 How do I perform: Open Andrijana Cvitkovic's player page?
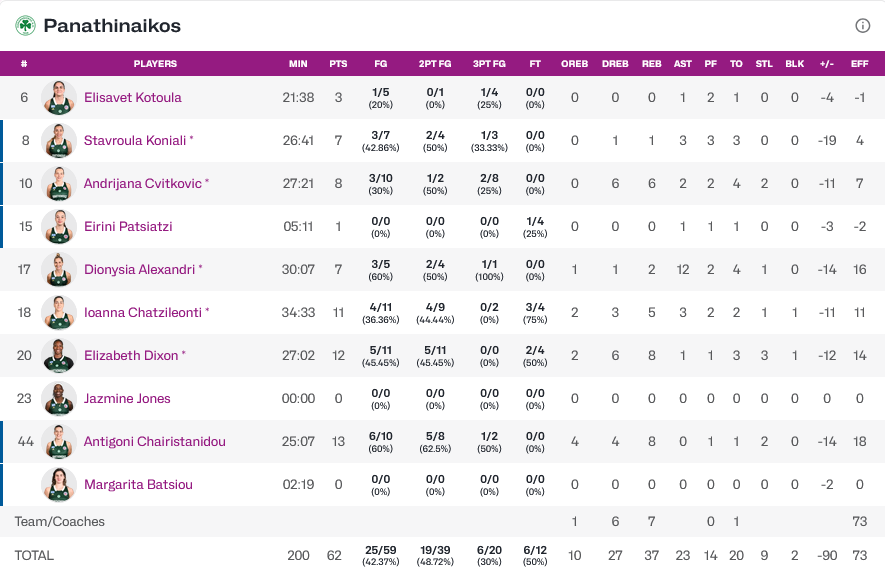pyautogui.click(x=143, y=184)
